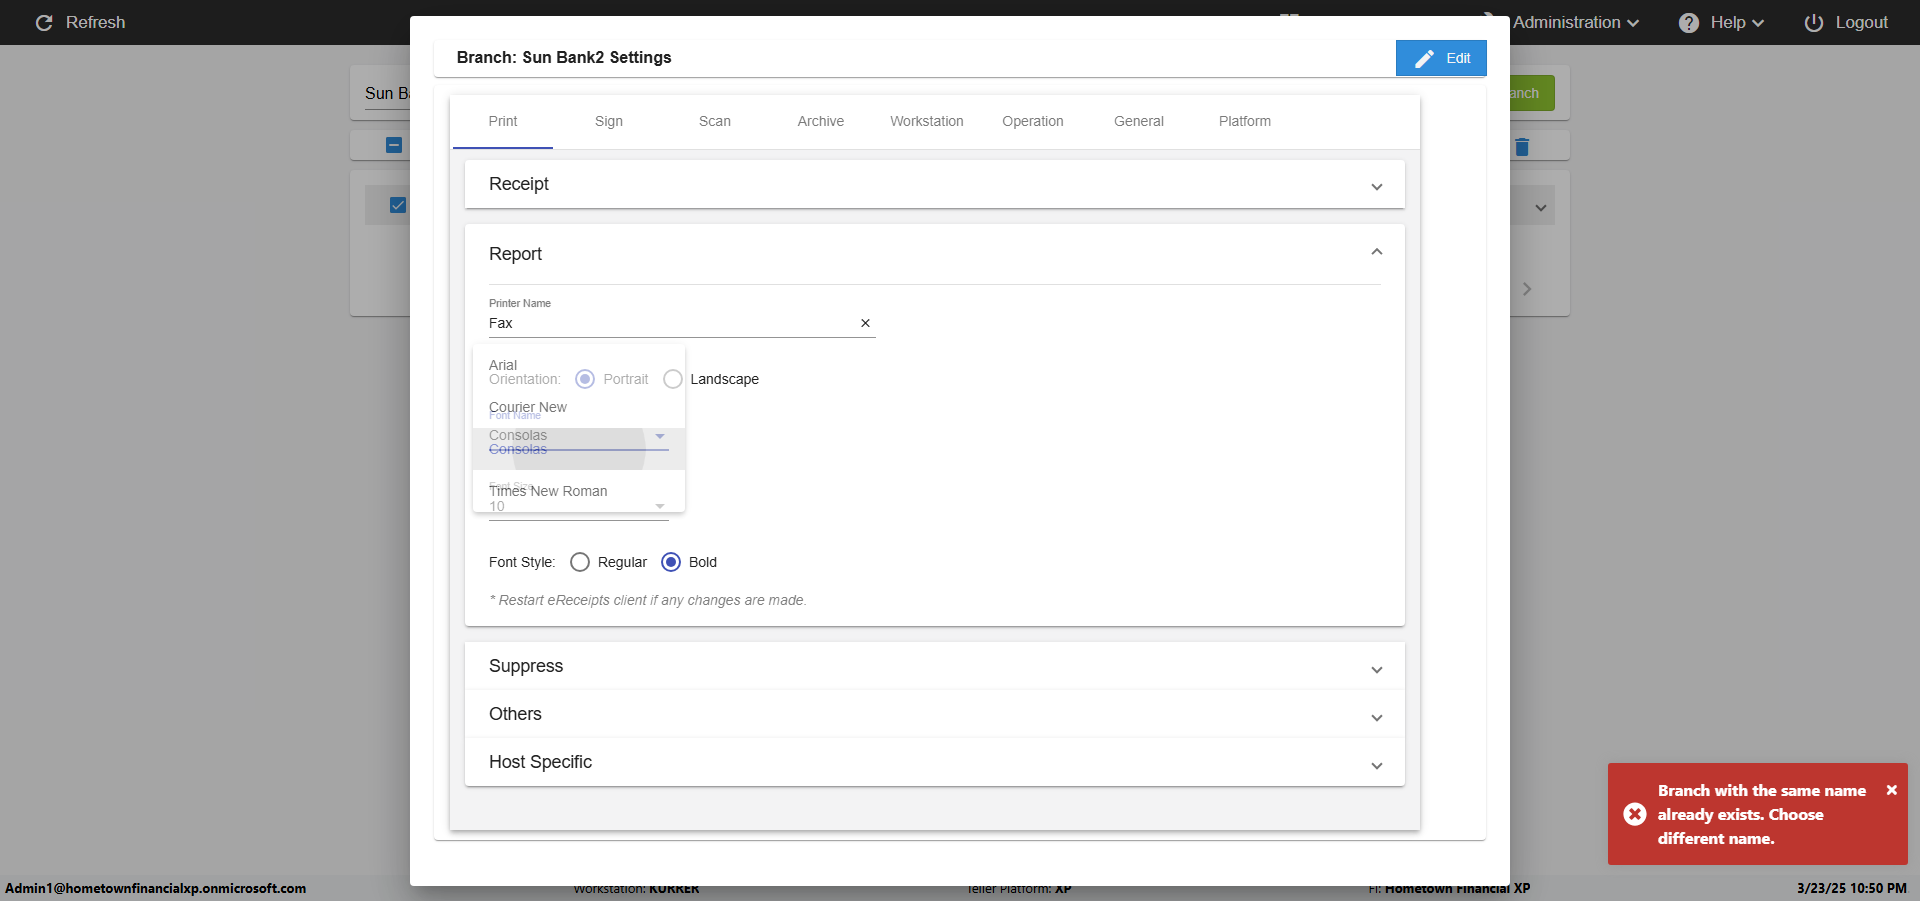
Task: Clear the Printer Name field with X
Action: click(865, 323)
